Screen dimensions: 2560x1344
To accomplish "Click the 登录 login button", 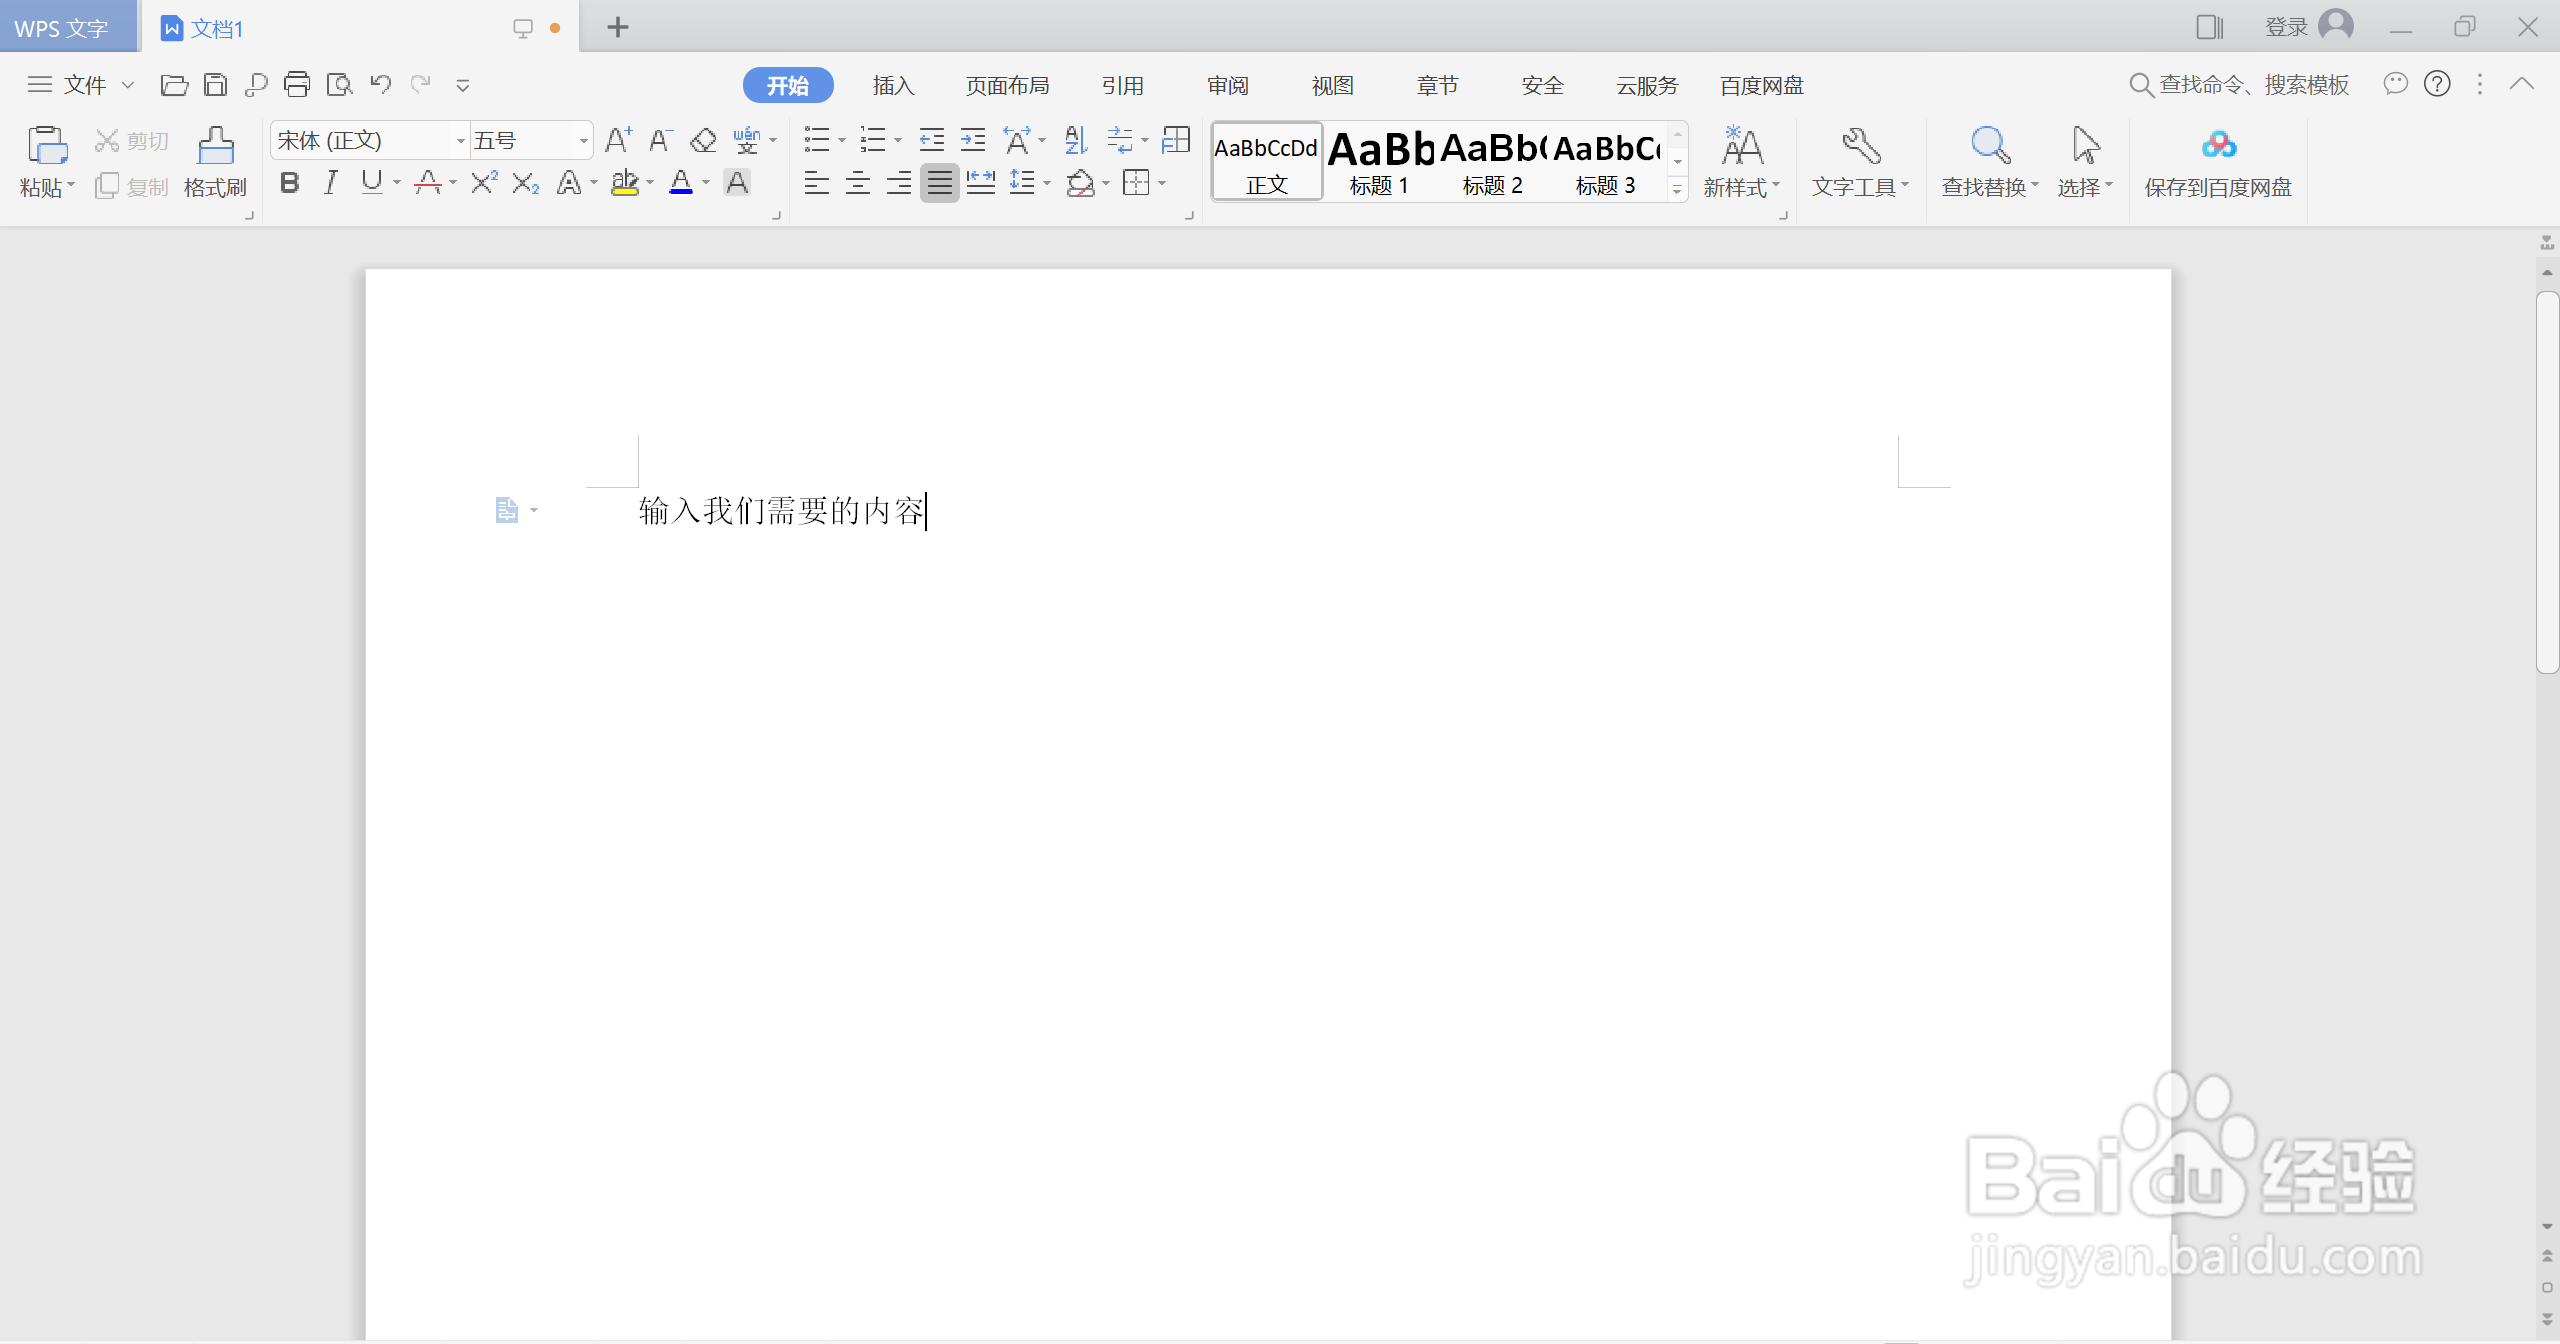I will point(2286,27).
